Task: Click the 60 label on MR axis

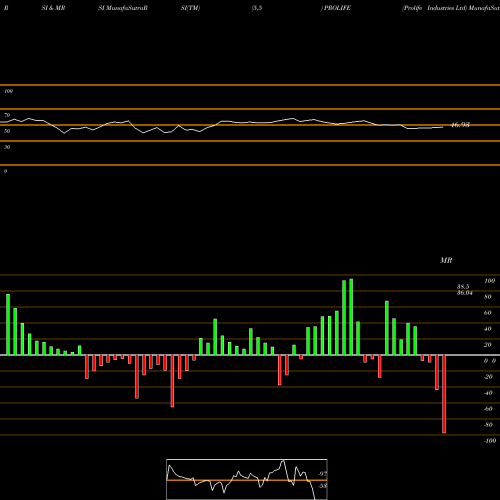Action: coord(488,313)
